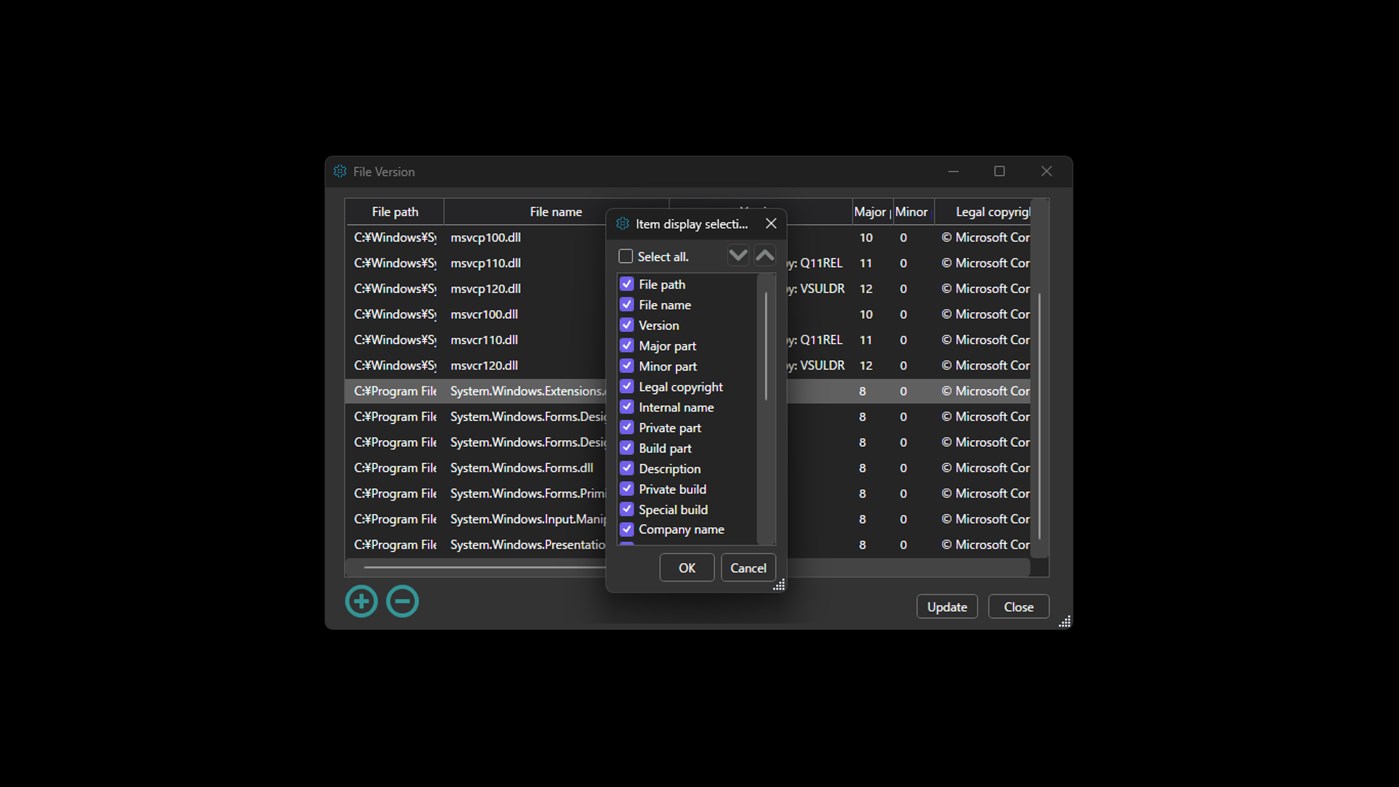
Task: Uncheck the File path display option
Action: tap(626, 284)
